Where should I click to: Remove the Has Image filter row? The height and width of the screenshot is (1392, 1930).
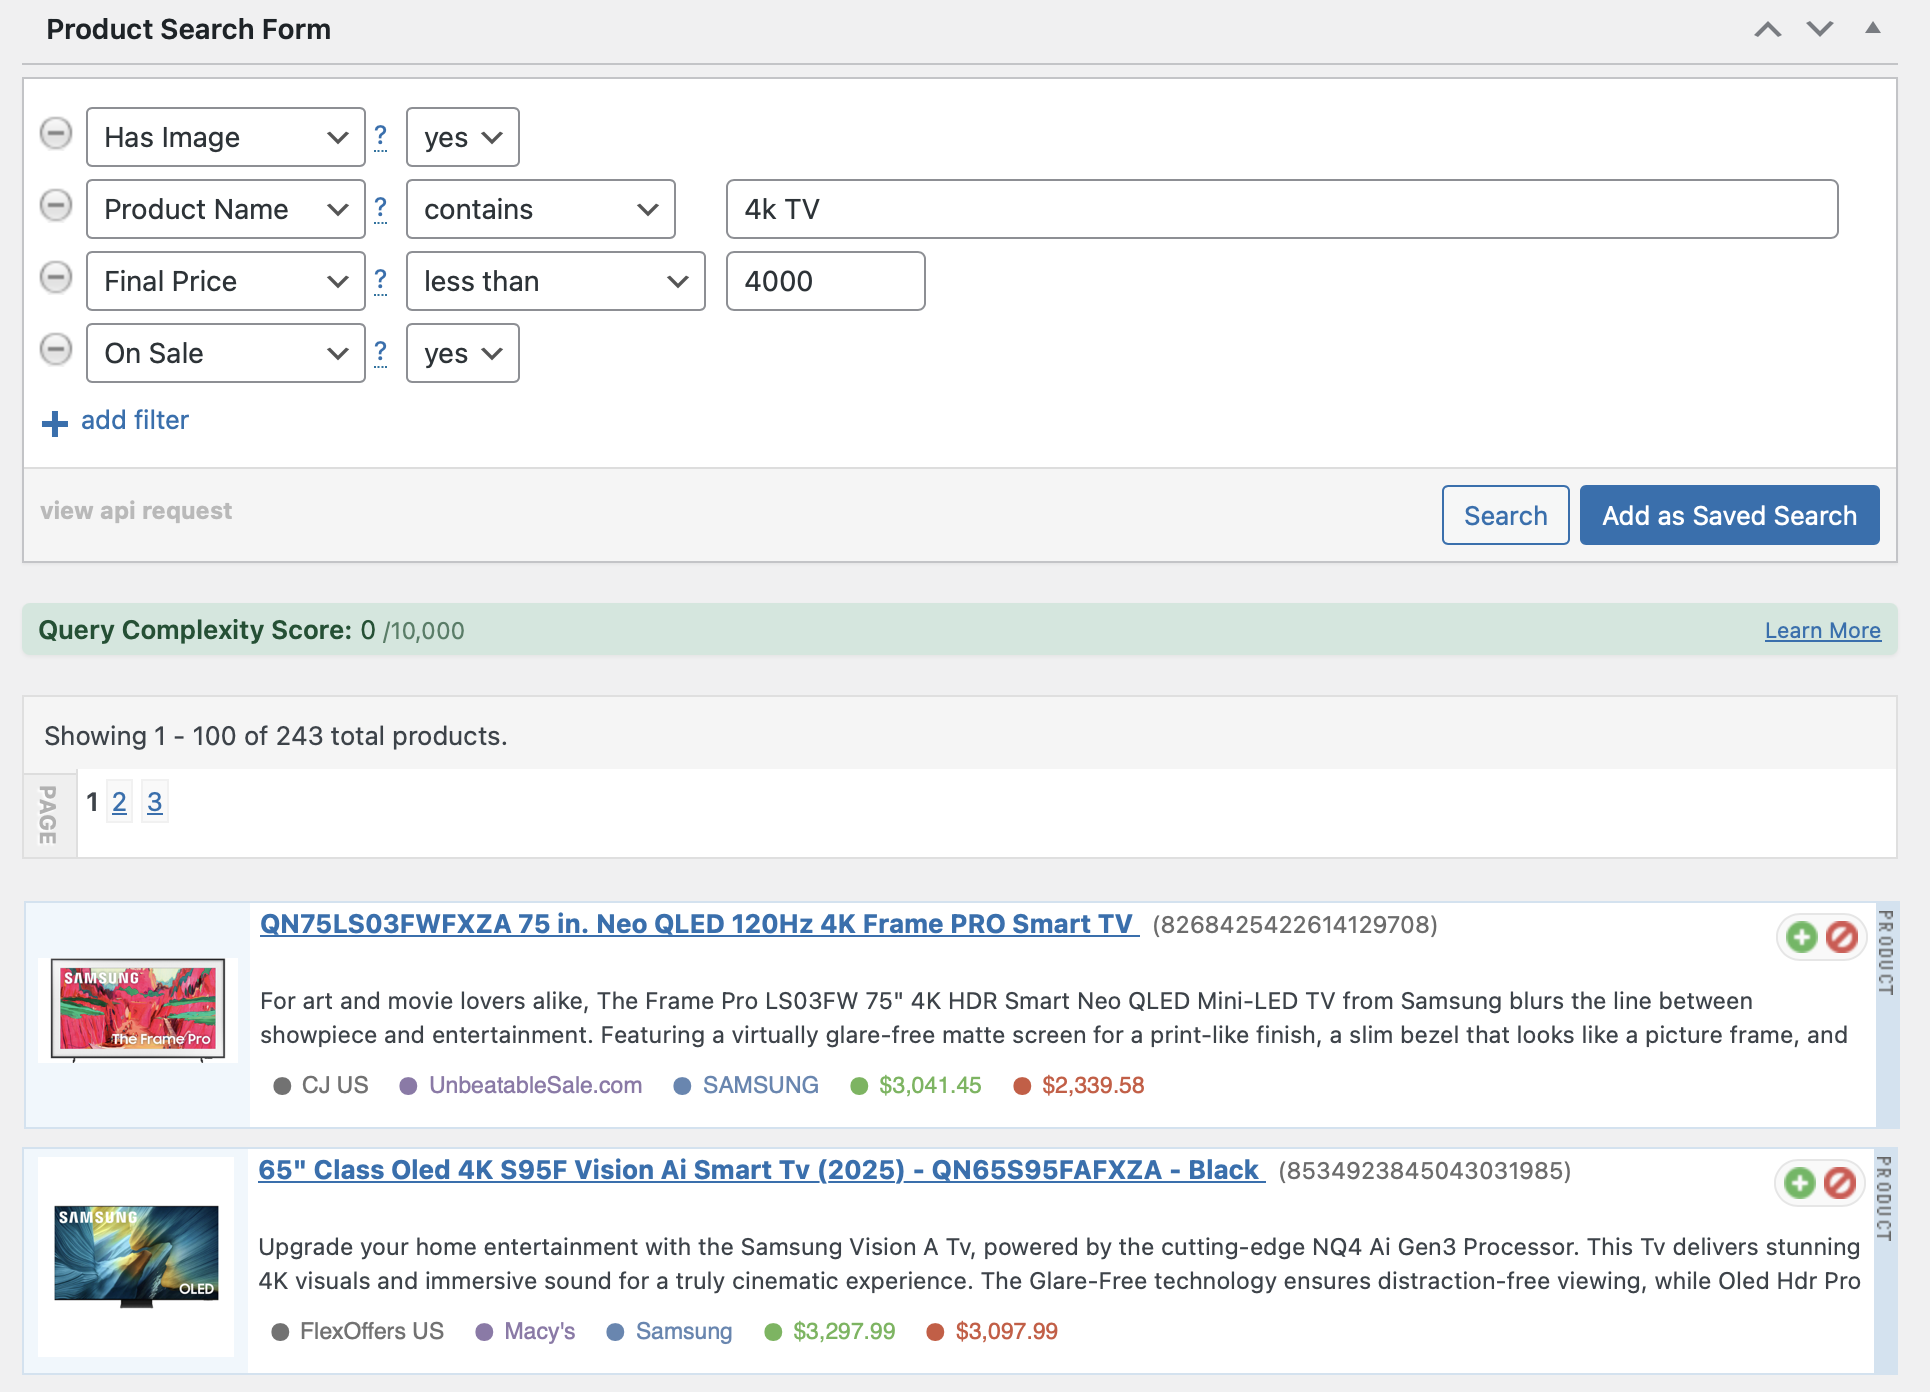point(56,134)
